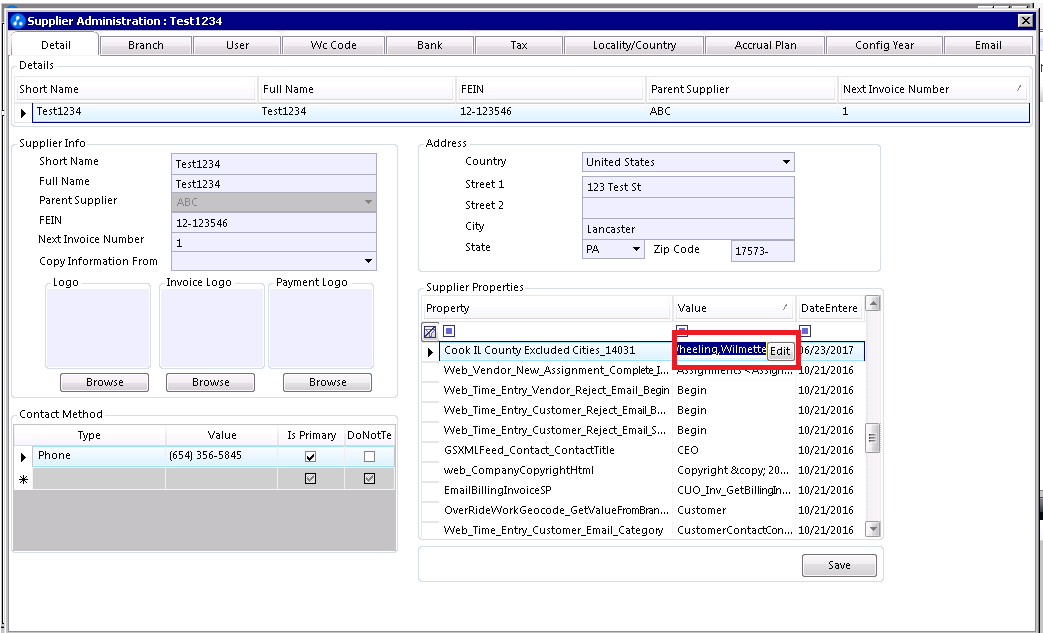
Task: Sort by Next Invoice Number column header
Action: pyautogui.click(x=934, y=89)
